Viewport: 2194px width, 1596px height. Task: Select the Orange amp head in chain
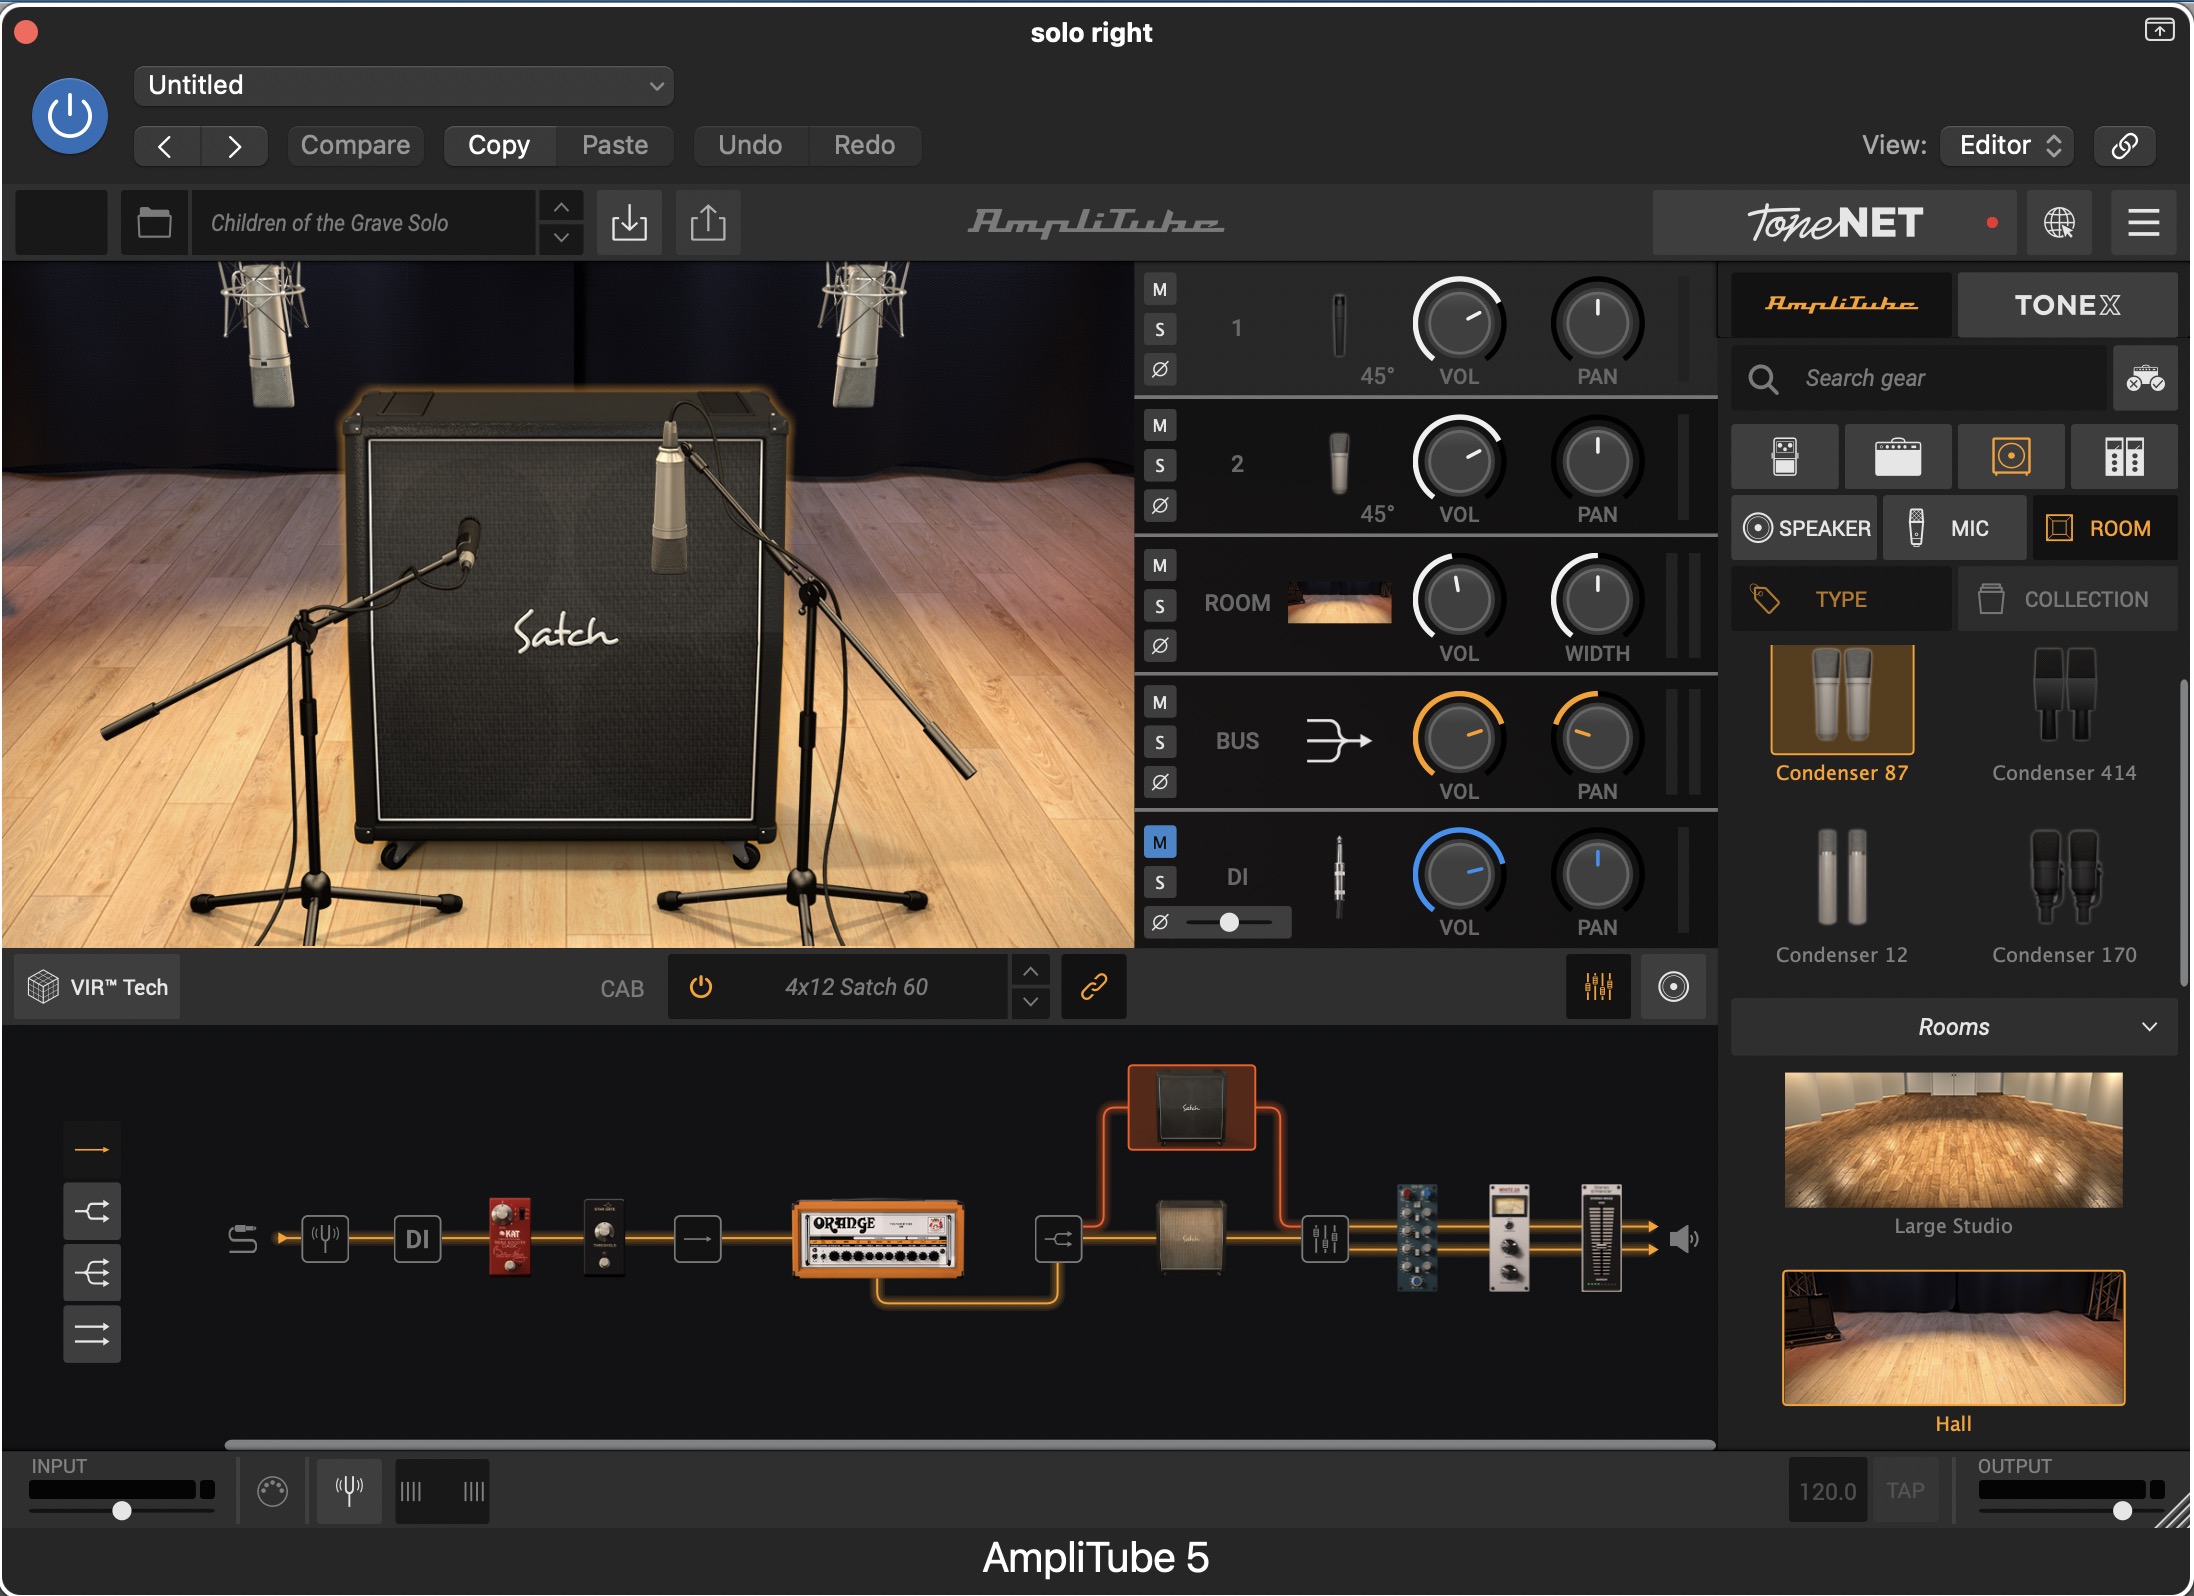878,1240
